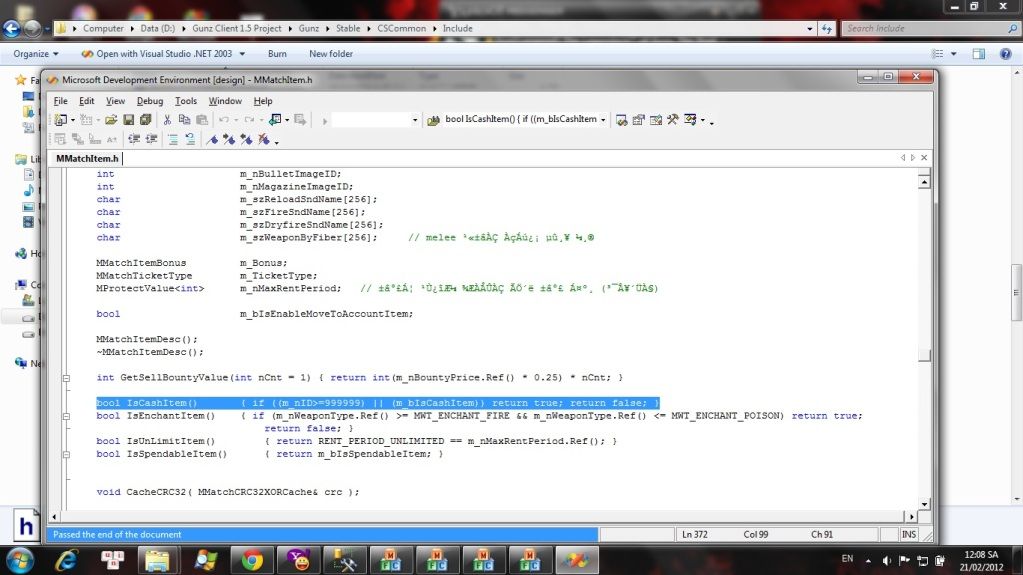The width and height of the screenshot is (1023, 575).
Task: Click the Save icon in toolbar
Action: pyautogui.click(x=127, y=120)
